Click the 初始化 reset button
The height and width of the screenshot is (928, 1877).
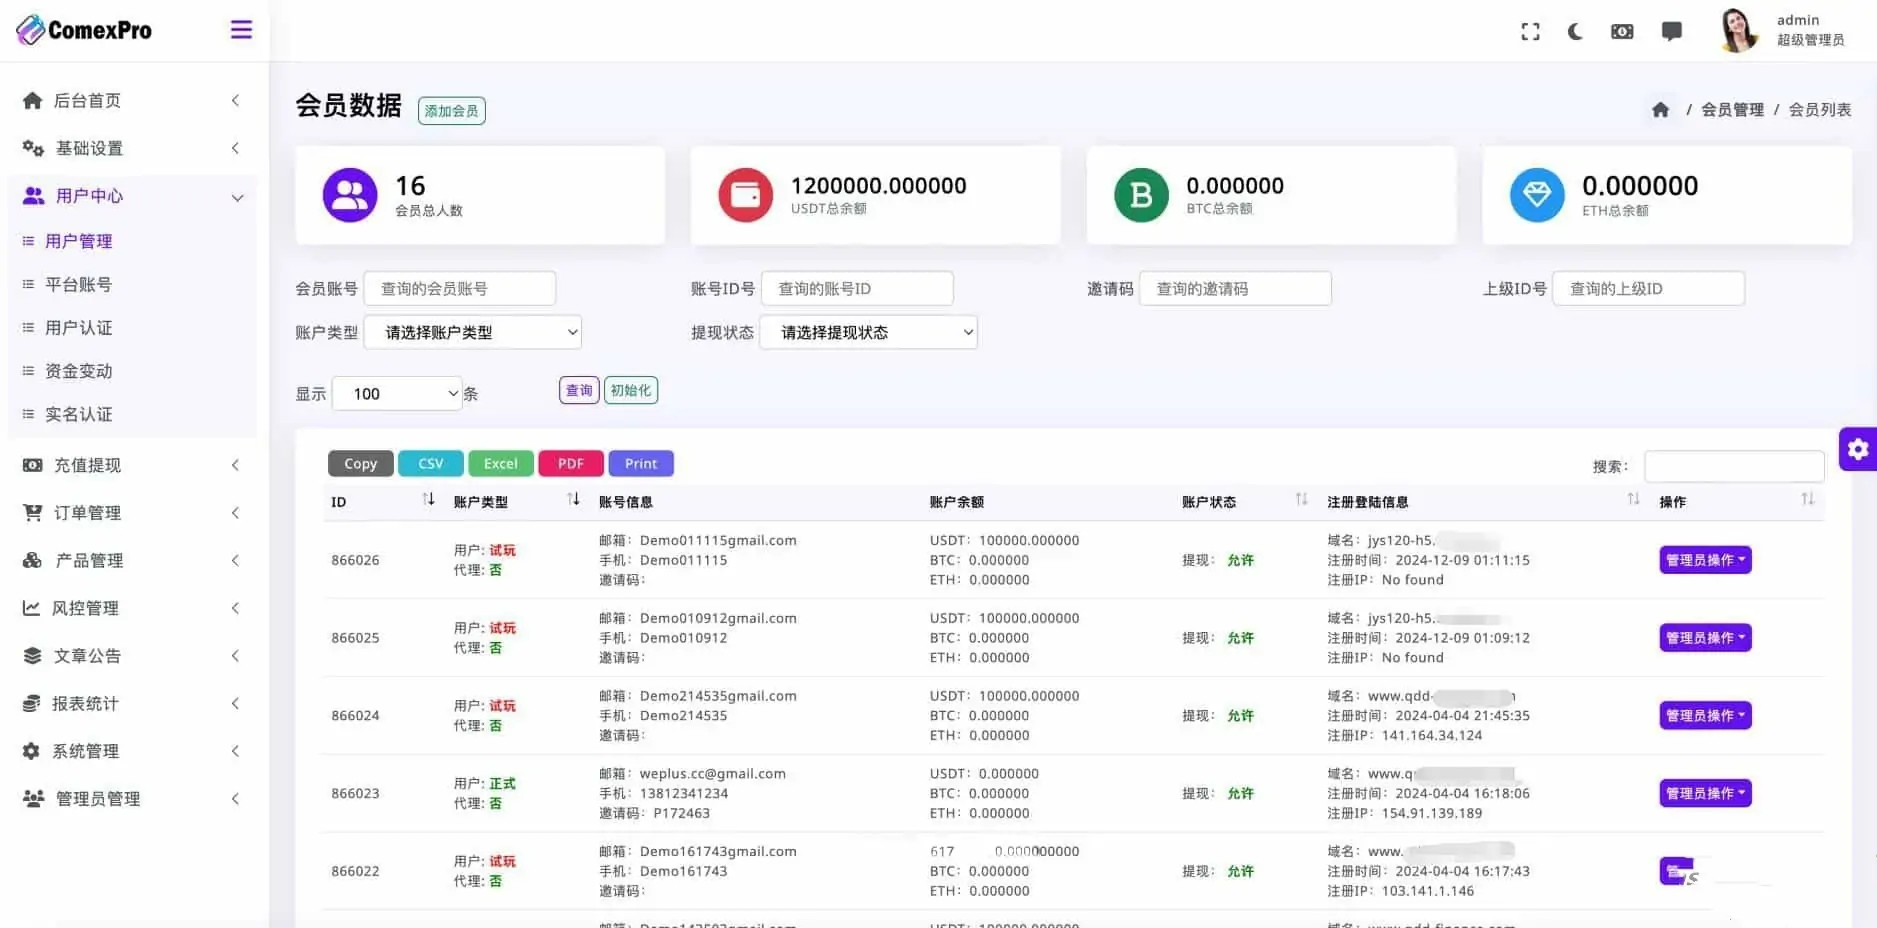point(631,390)
